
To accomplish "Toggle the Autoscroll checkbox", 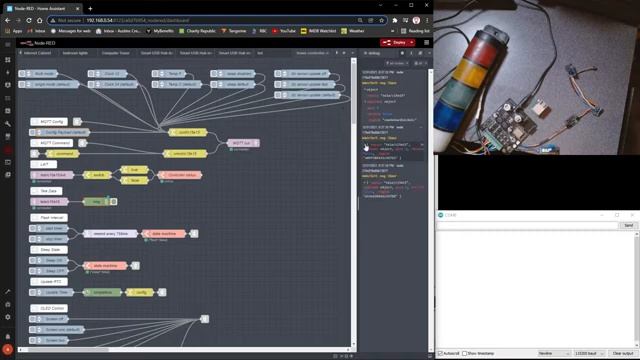I will point(440,353).
